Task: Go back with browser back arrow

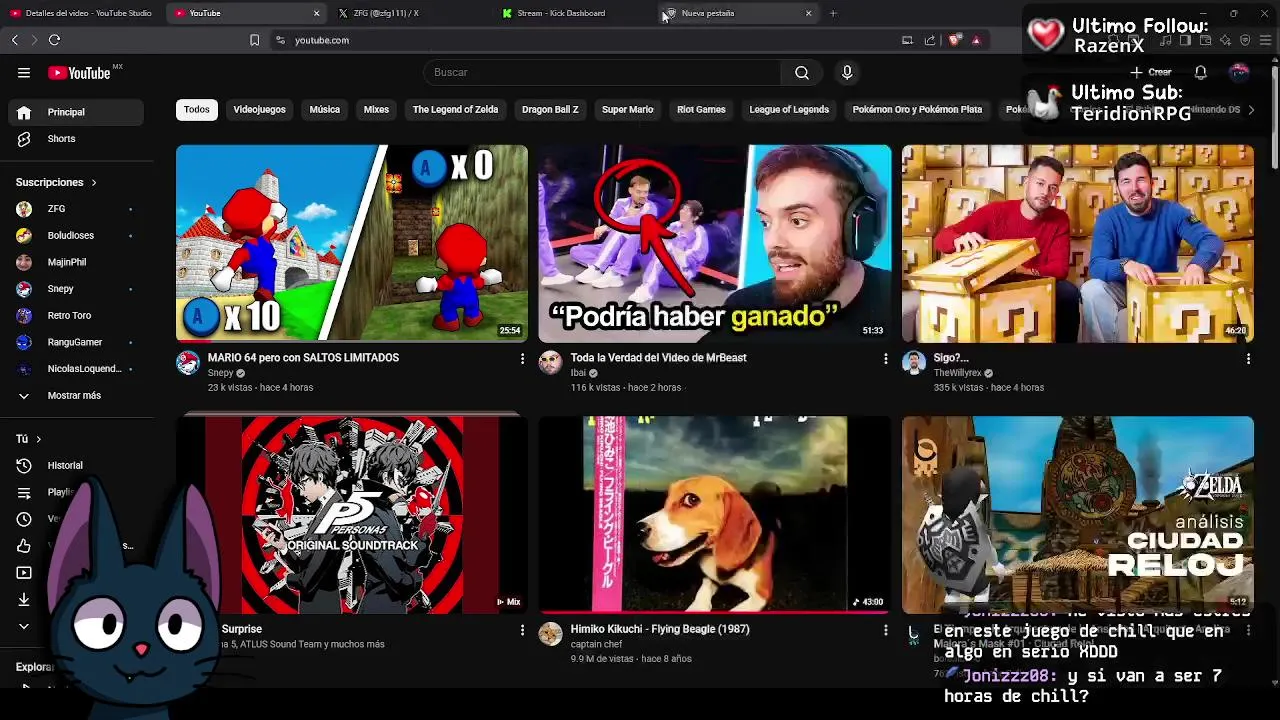Action: [x=14, y=40]
